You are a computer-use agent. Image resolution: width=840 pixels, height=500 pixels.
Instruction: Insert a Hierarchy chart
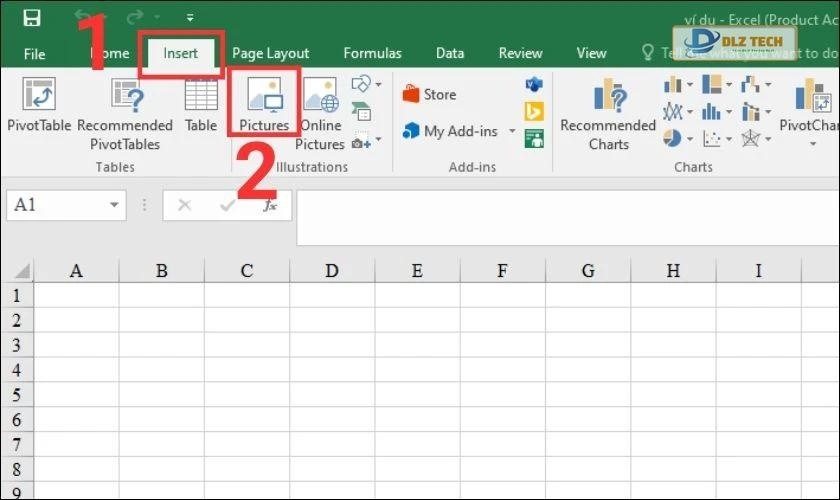tap(712, 84)
